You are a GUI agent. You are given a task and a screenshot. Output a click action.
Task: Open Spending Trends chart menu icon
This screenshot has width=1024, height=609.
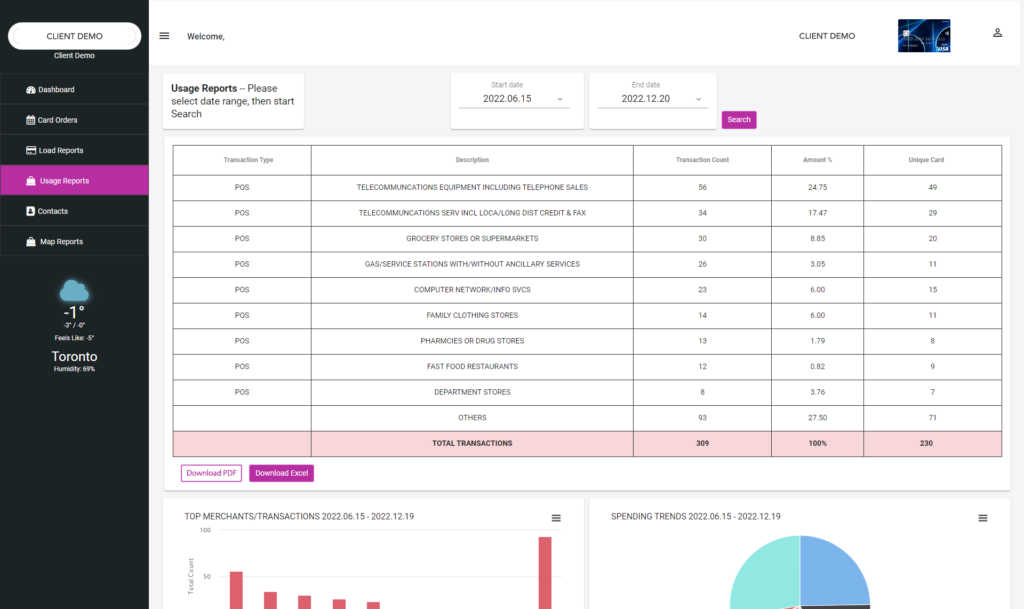(982, 518)
